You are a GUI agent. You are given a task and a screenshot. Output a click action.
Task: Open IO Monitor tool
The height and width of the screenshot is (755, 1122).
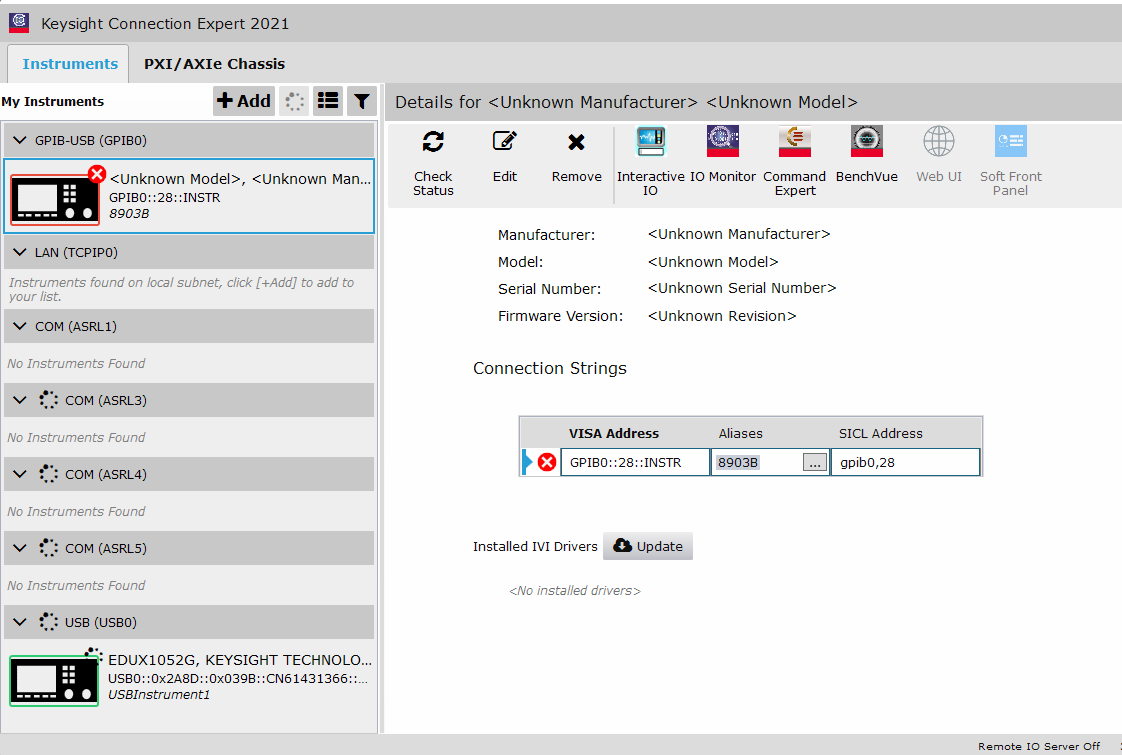722,141
